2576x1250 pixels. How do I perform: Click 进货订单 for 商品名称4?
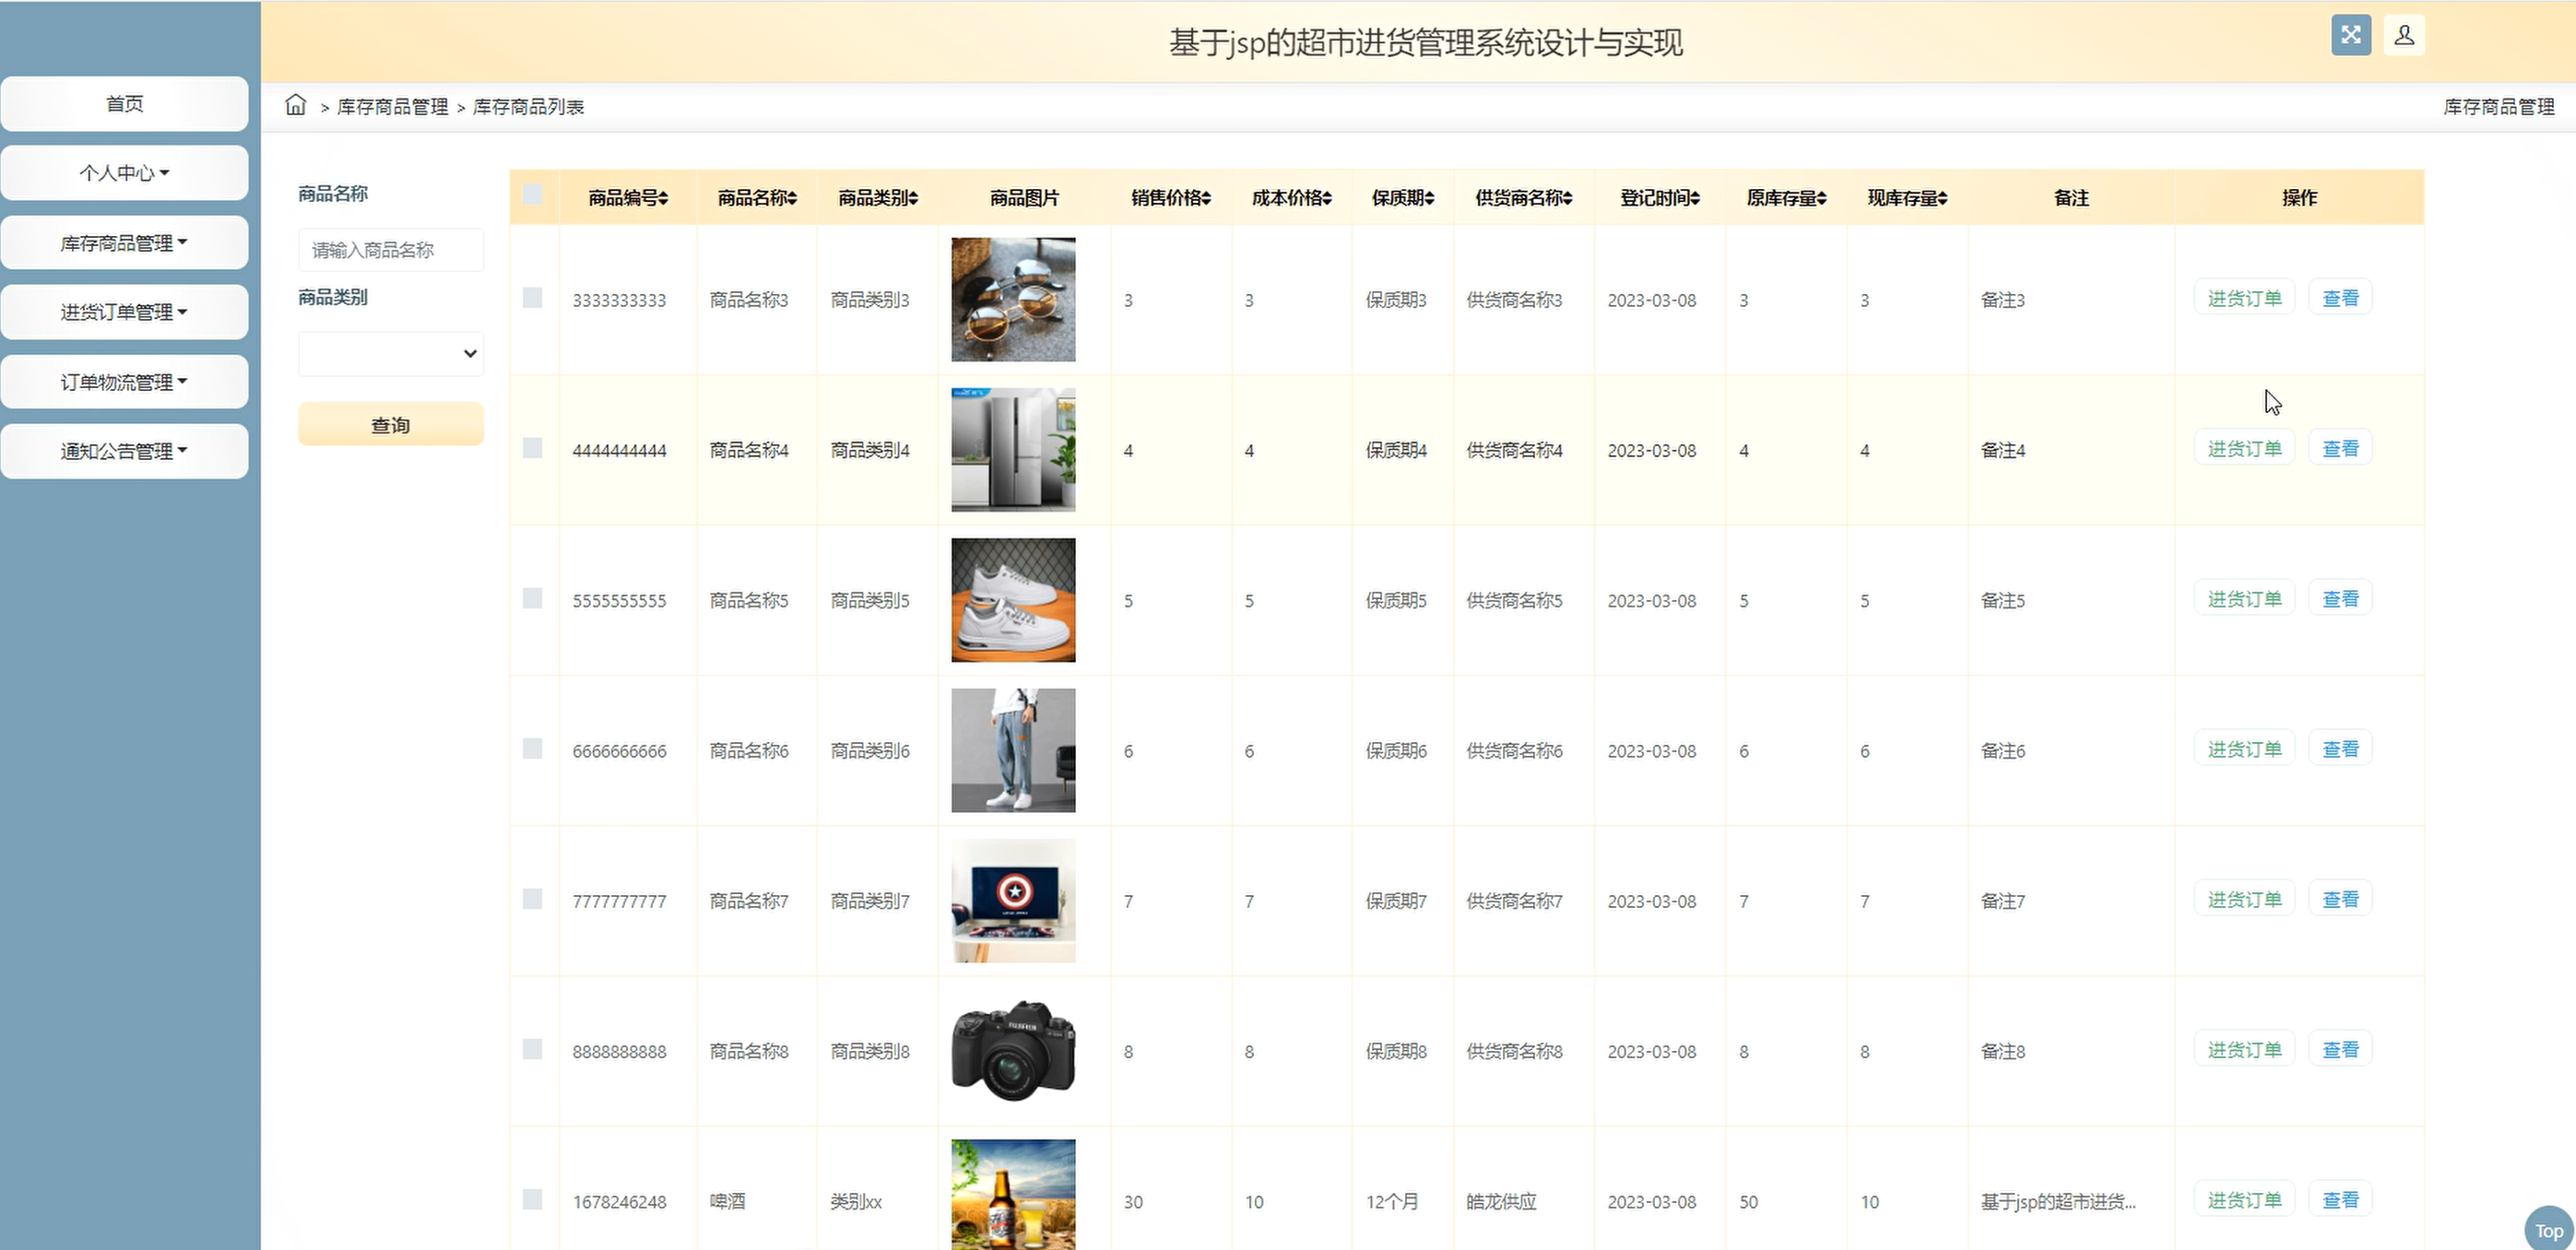tap(2244, 448)
